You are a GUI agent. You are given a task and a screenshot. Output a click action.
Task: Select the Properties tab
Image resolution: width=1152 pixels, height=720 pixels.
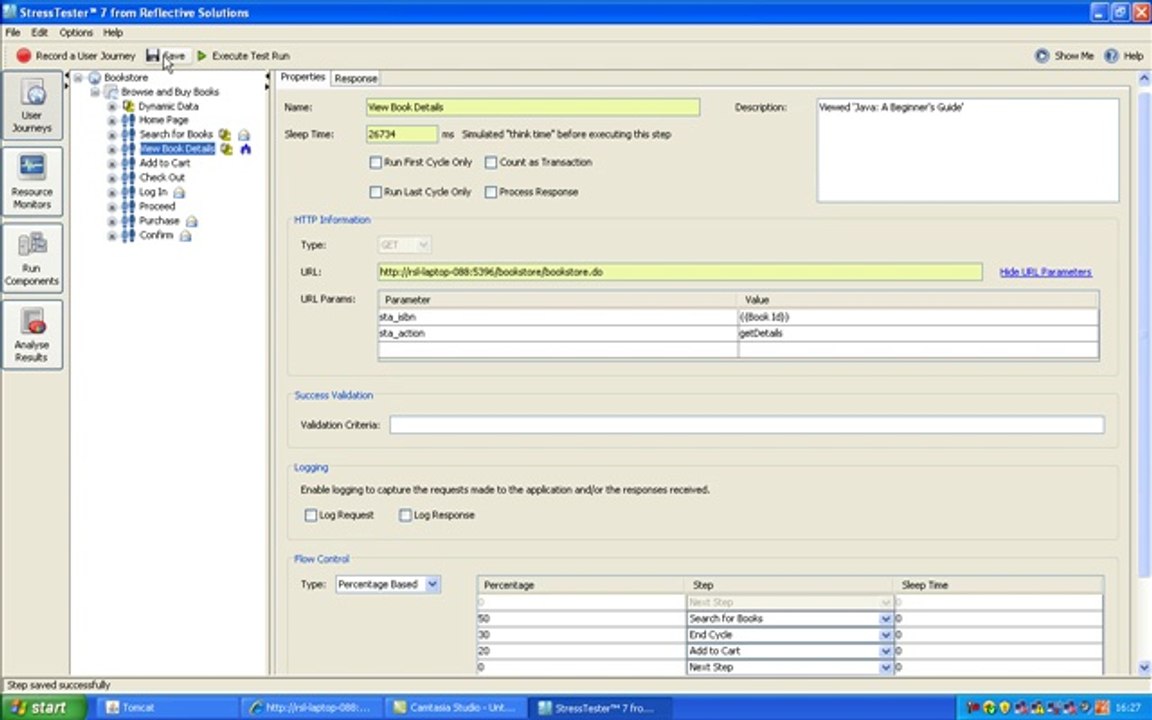pyautogui.click(x=303, y=77)
